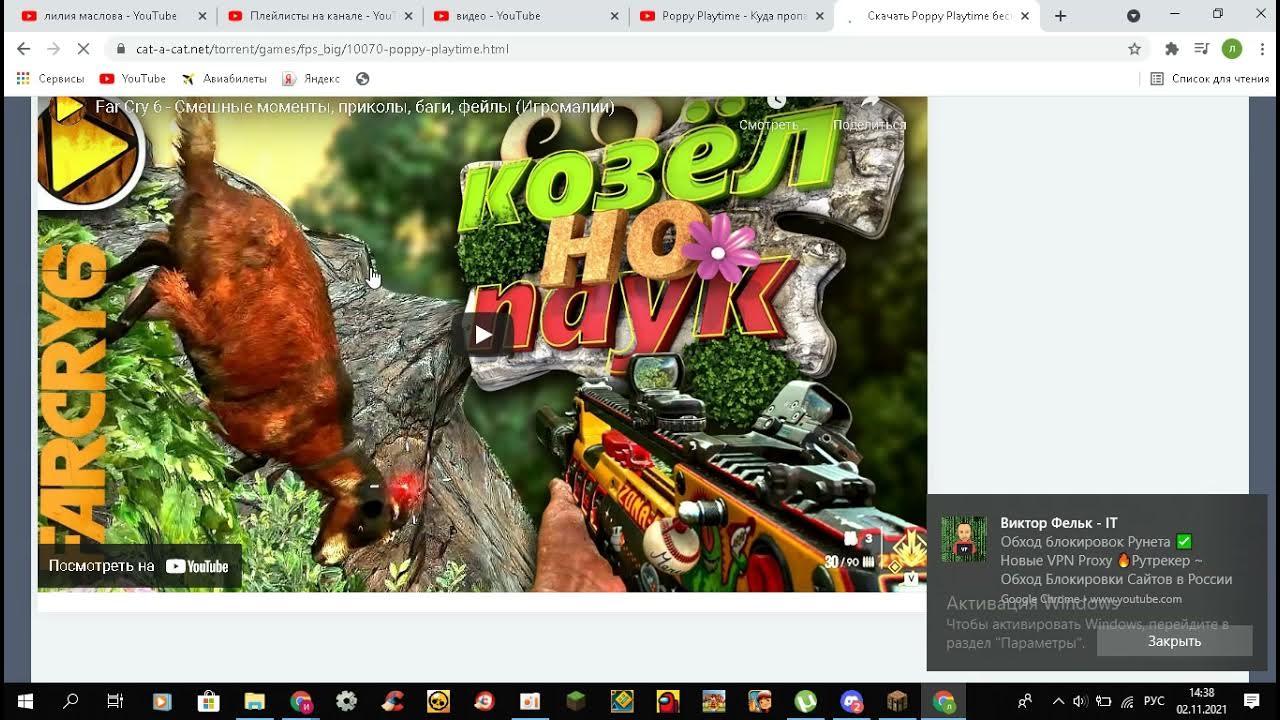Play the embedded Far Cry 6 video
This screenshot has height=720, width=1280.
pyautogui.click(x=483, y=335)
